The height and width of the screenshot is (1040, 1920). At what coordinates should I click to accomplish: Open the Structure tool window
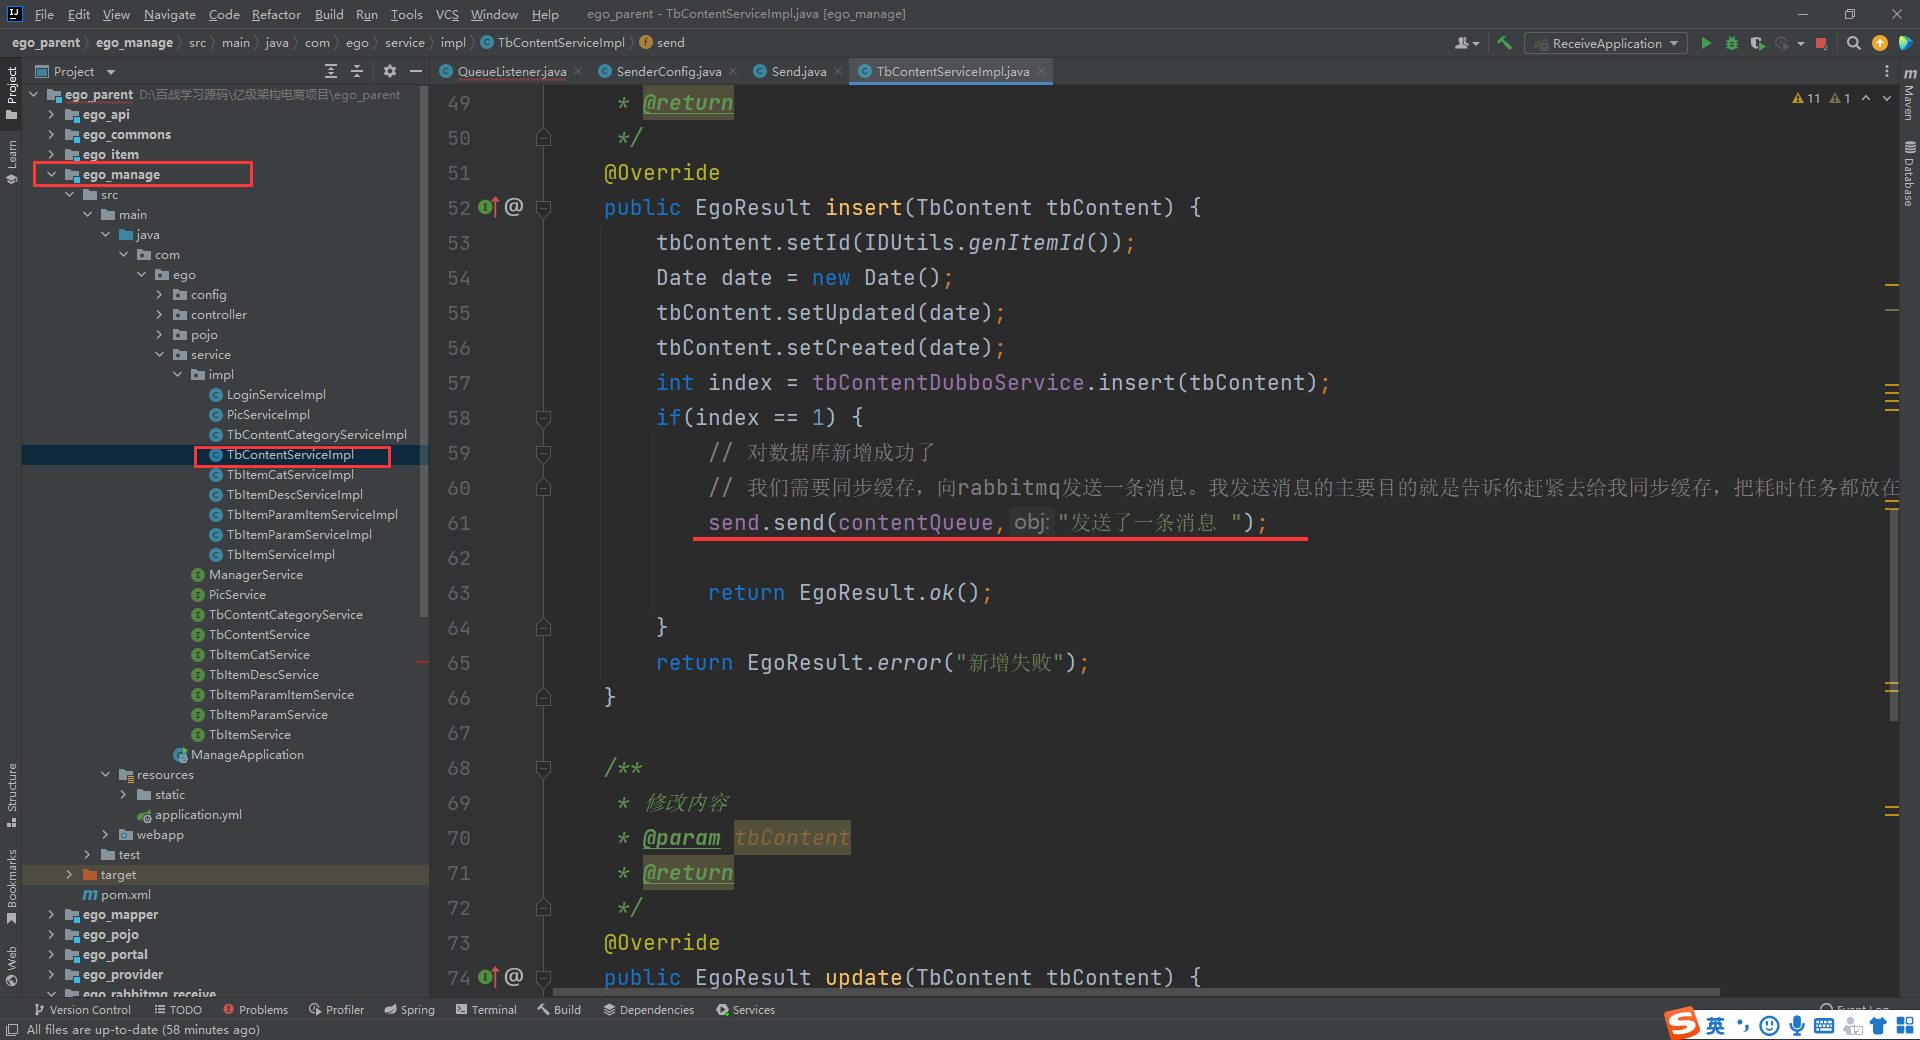point(12,794)
